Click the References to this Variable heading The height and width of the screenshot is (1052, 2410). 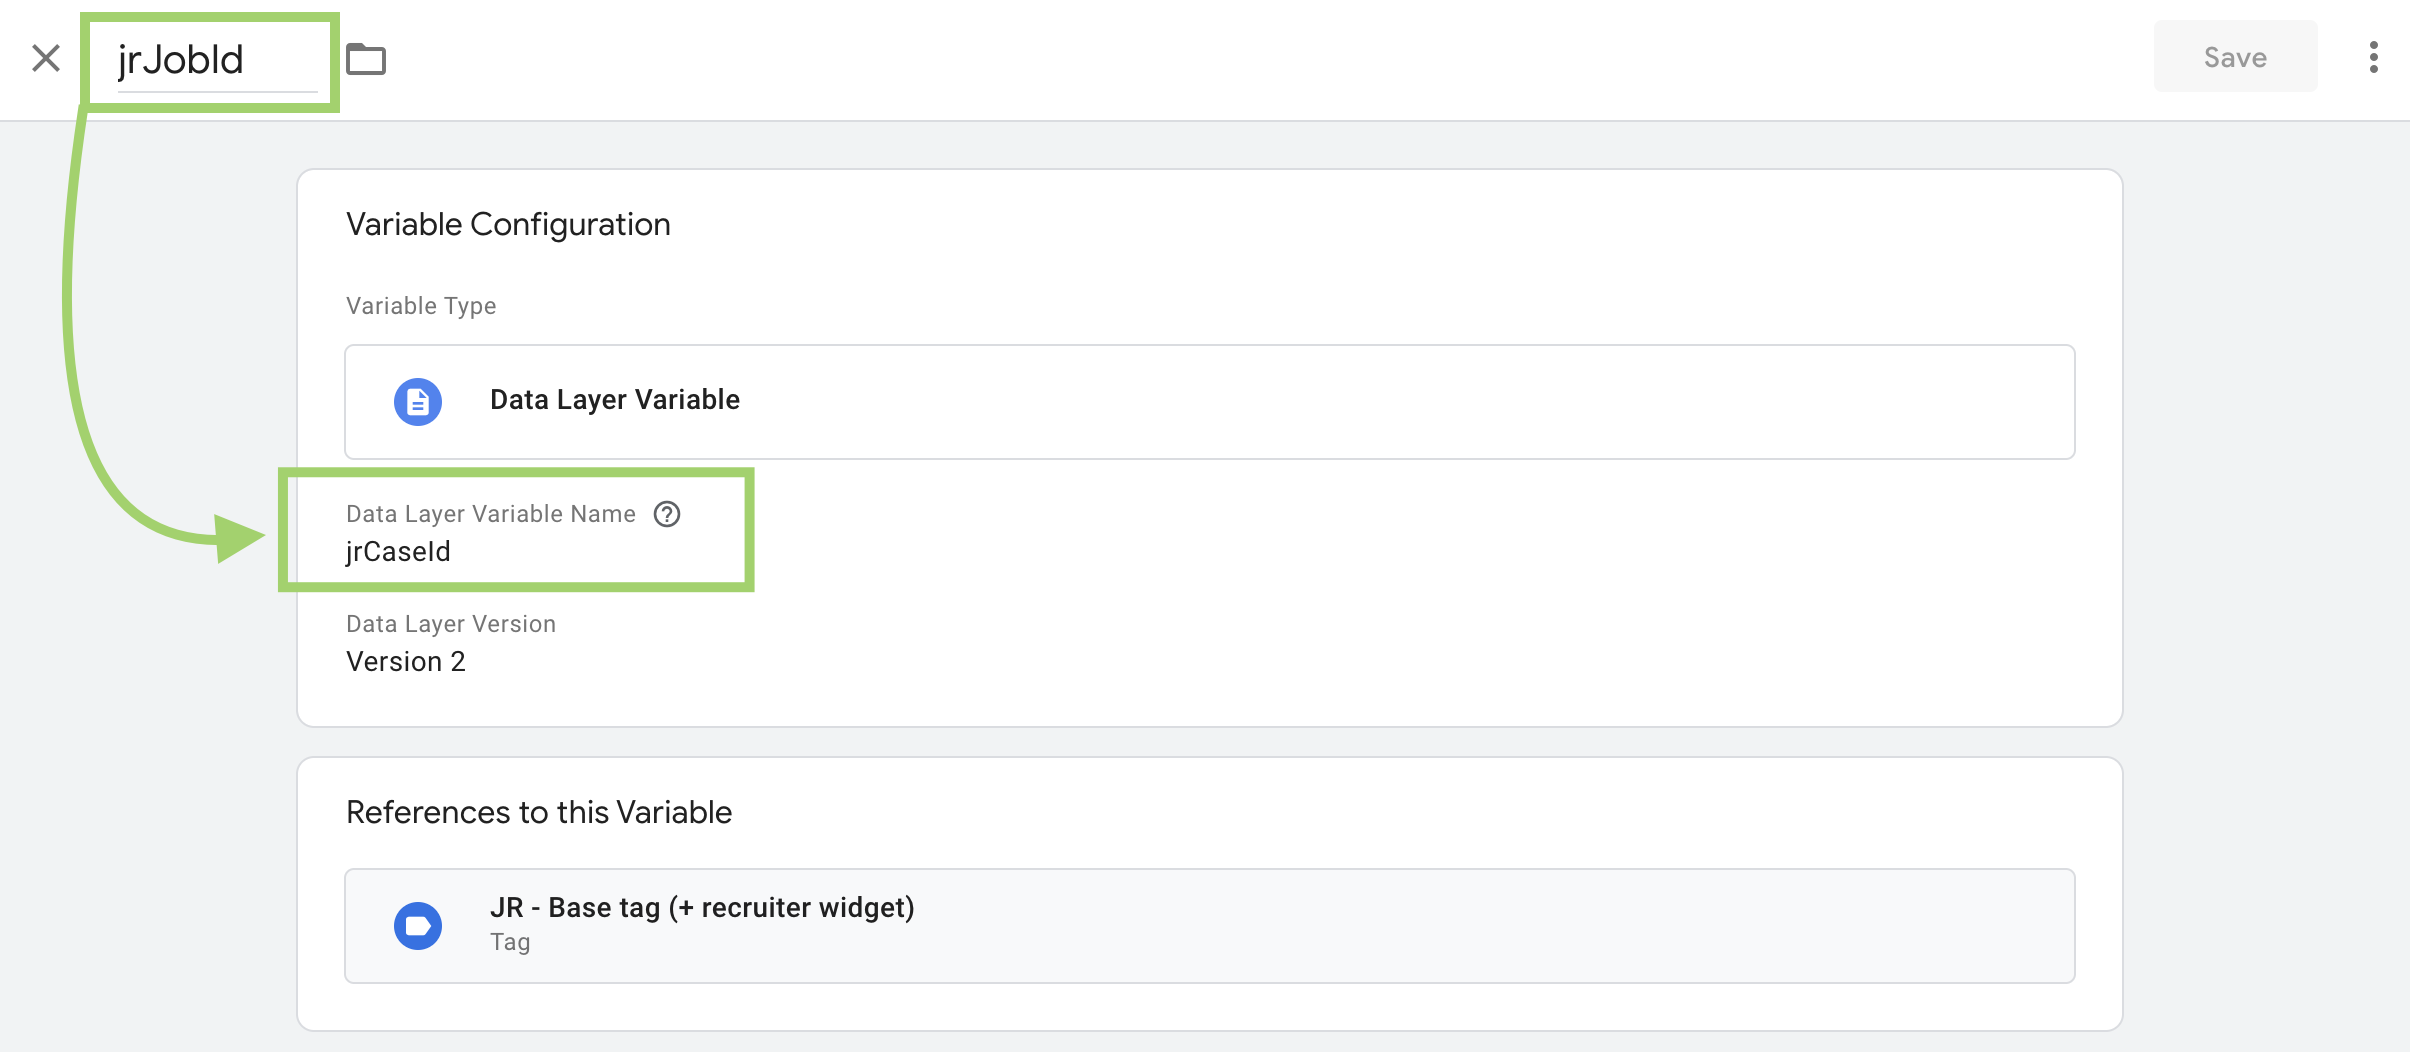tap(538, 812)
